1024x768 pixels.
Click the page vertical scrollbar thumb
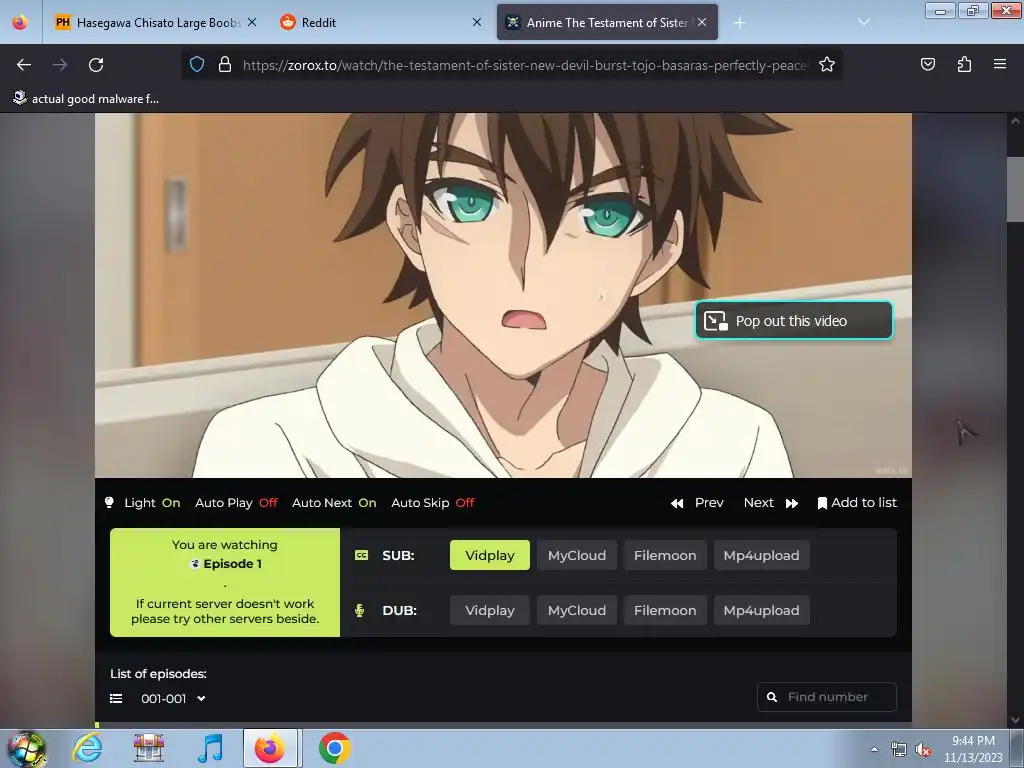click(x=1015, y=189)
